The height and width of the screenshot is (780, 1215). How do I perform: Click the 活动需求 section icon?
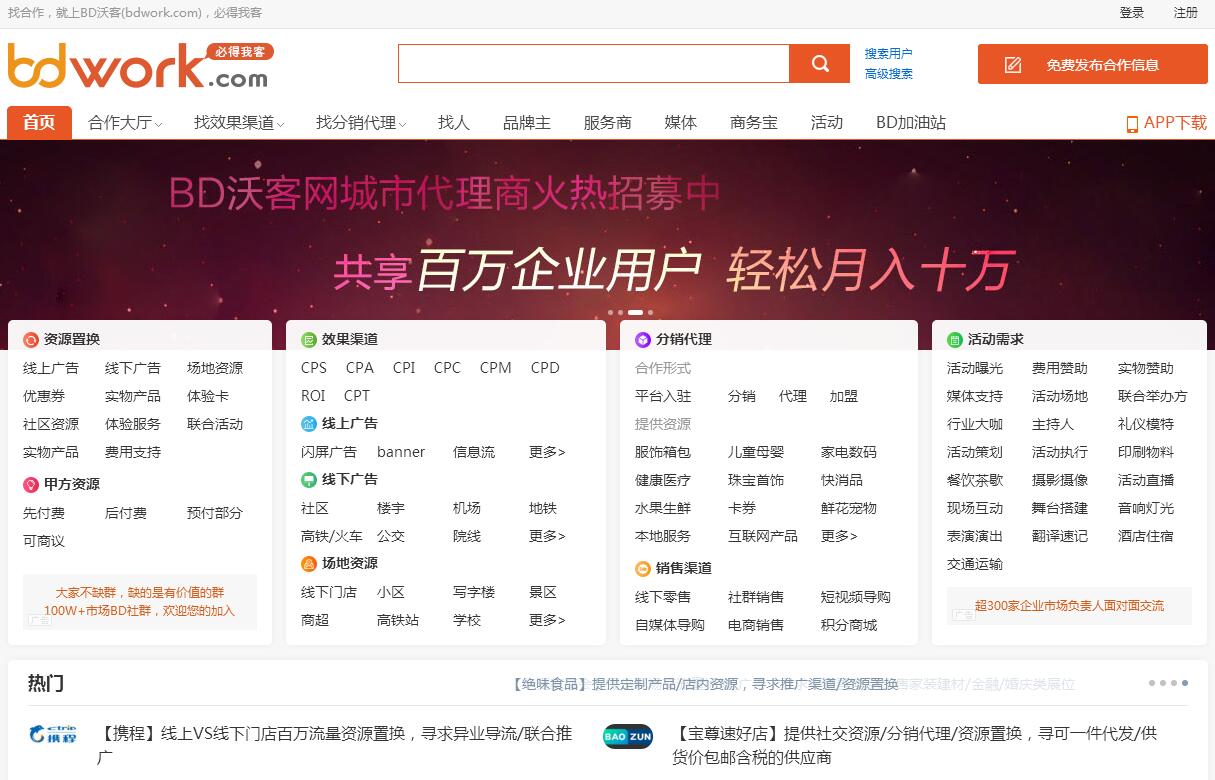point(955,340)
